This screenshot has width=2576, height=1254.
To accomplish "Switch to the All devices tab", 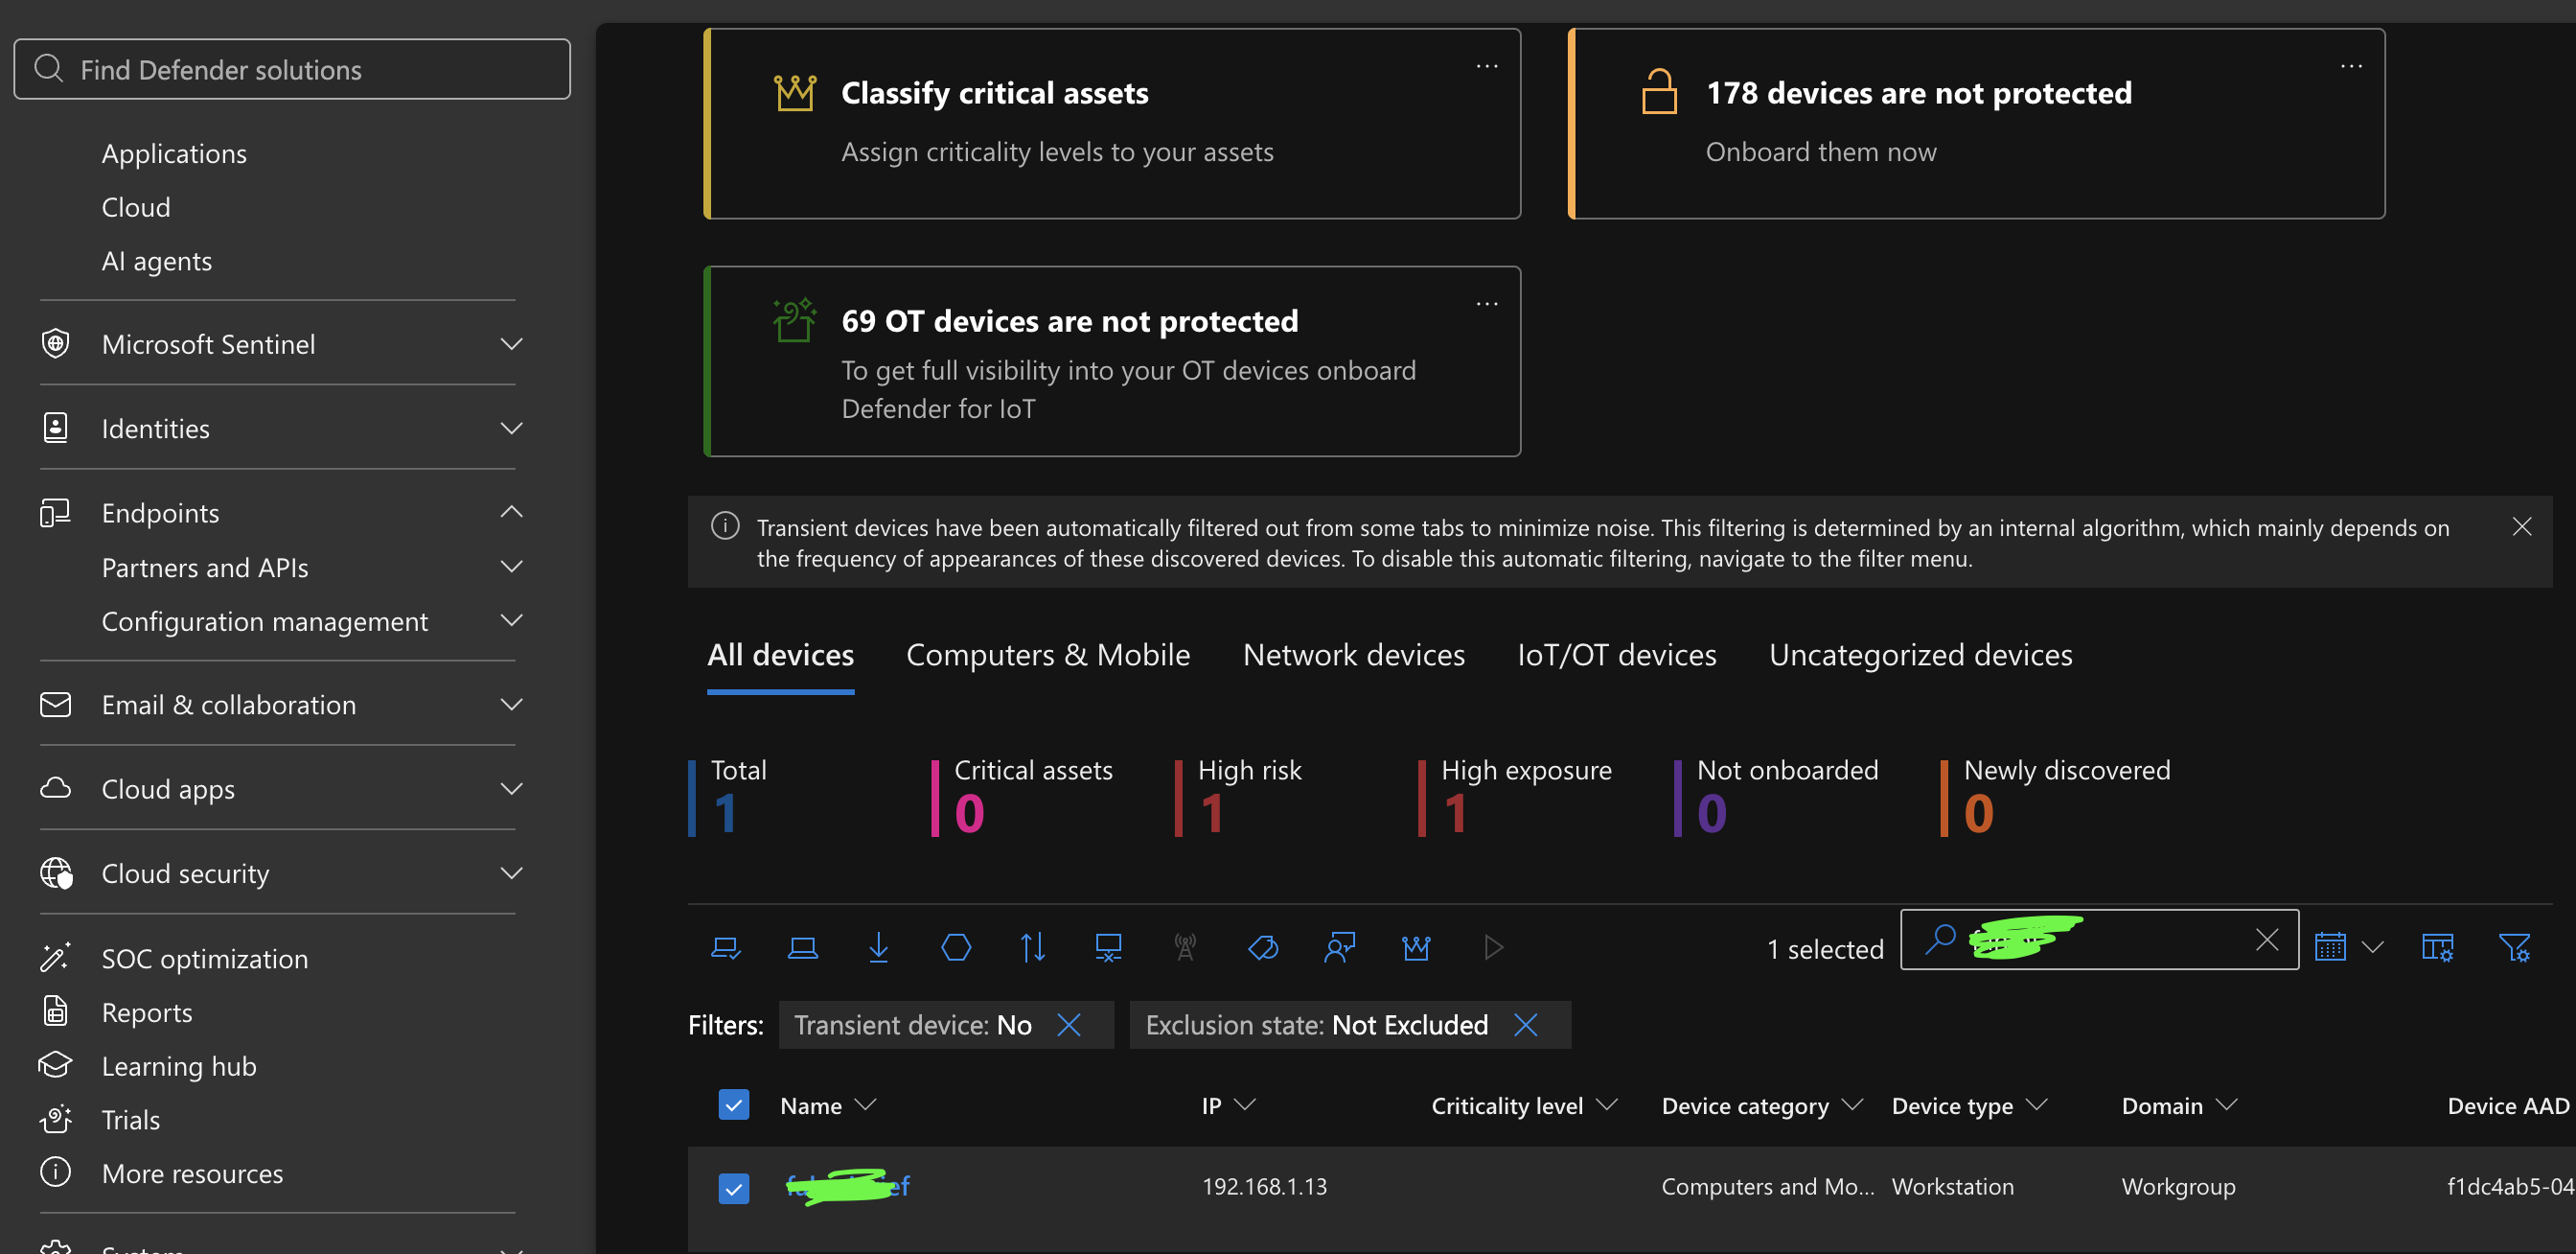I will point(780,655).
